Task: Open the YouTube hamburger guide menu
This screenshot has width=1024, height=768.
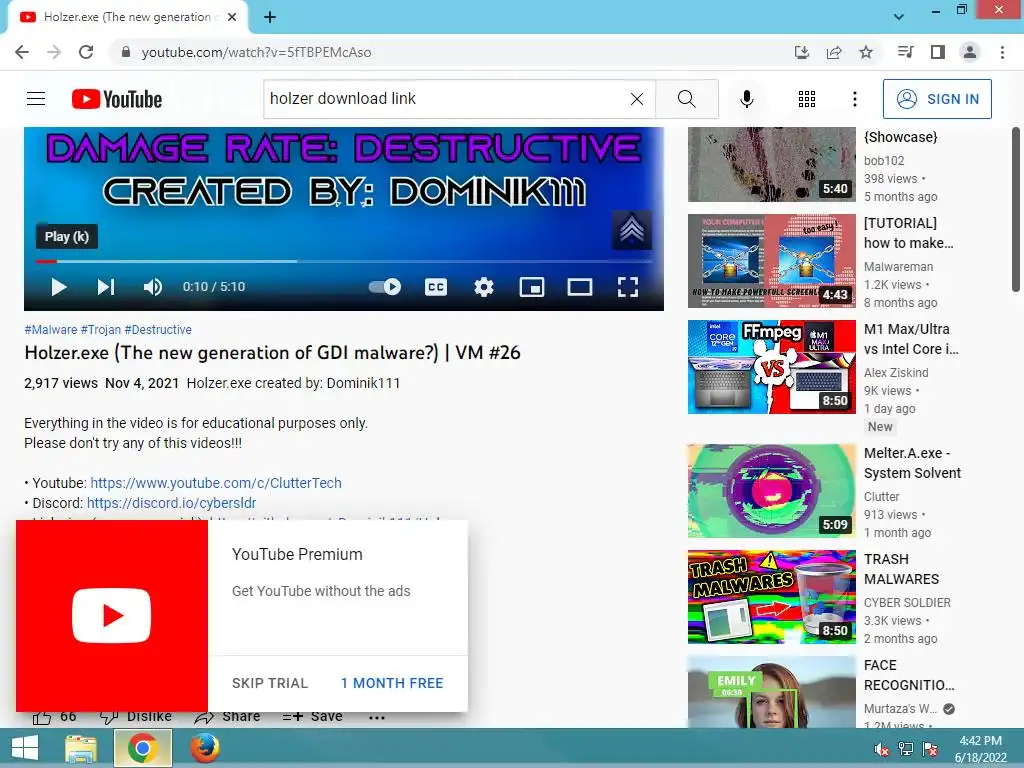Action: (x=36, y=99)
